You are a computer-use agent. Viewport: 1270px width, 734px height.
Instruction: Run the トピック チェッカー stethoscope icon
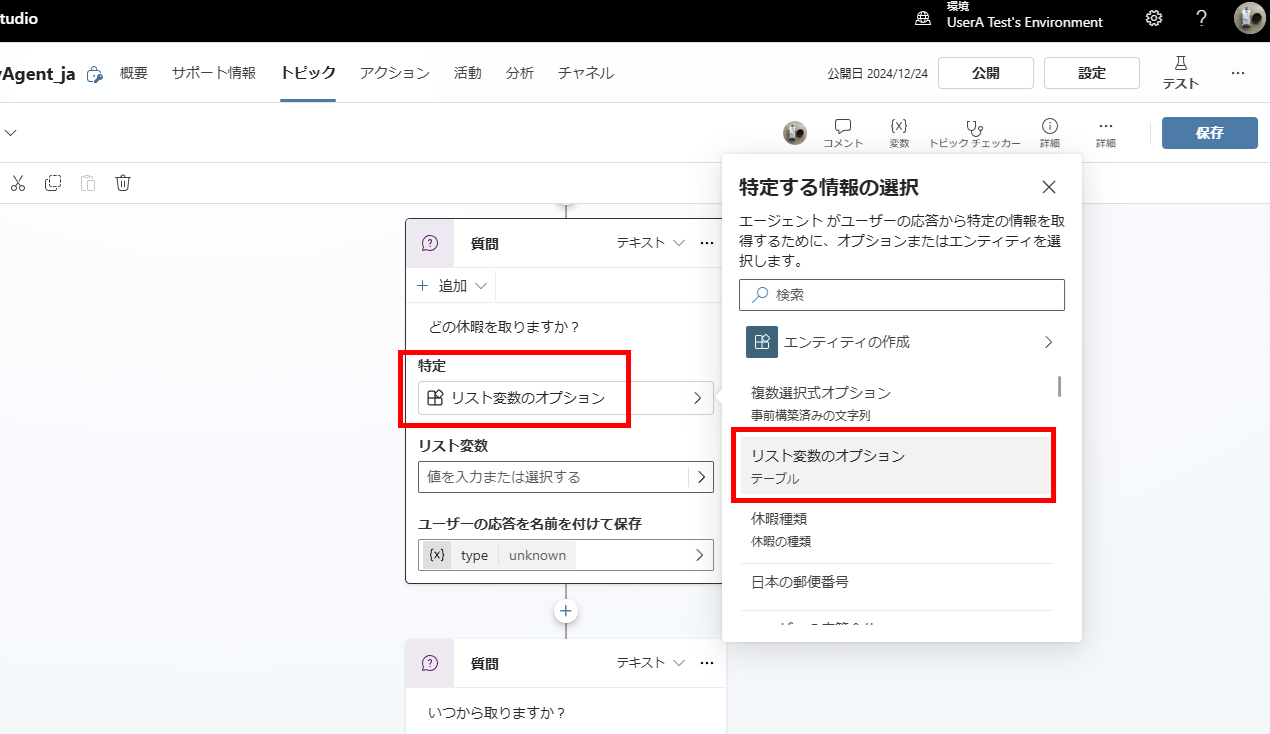coord(973,131)
